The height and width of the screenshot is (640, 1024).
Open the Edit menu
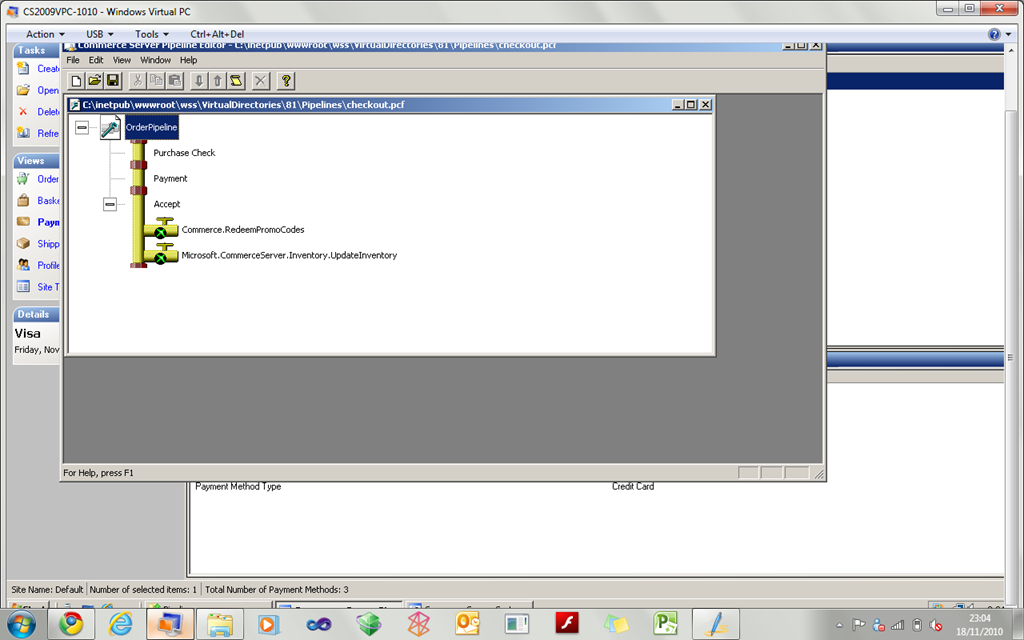[96, 60]
